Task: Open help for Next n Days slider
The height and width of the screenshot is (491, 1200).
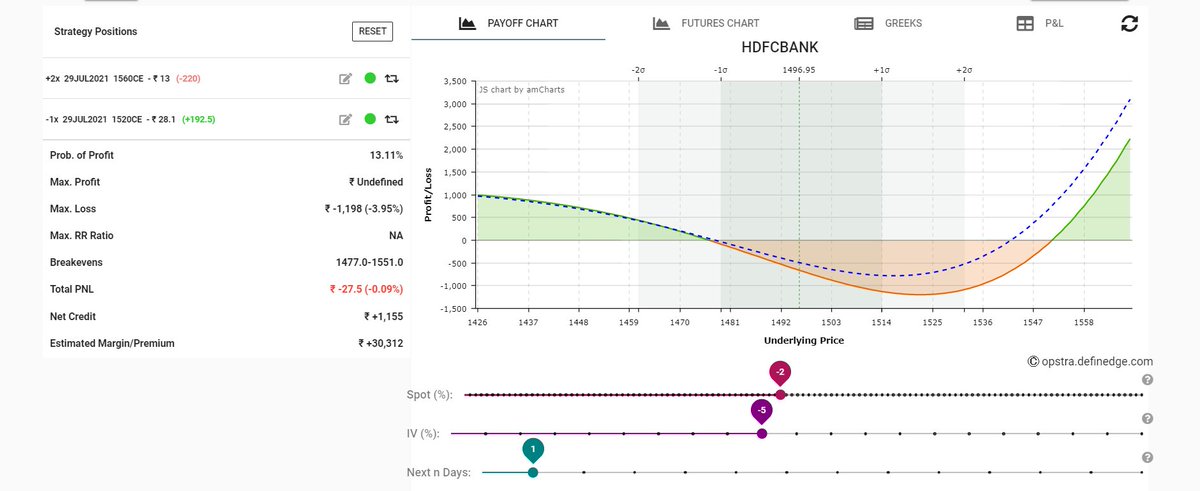Action: click(x=1148, y=458)
